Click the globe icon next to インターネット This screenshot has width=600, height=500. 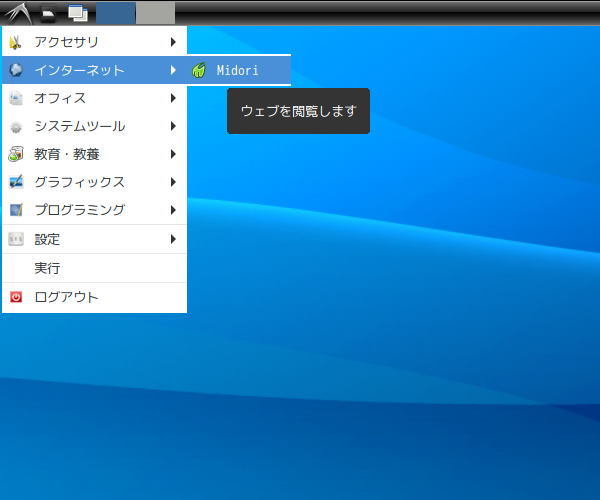16,70
